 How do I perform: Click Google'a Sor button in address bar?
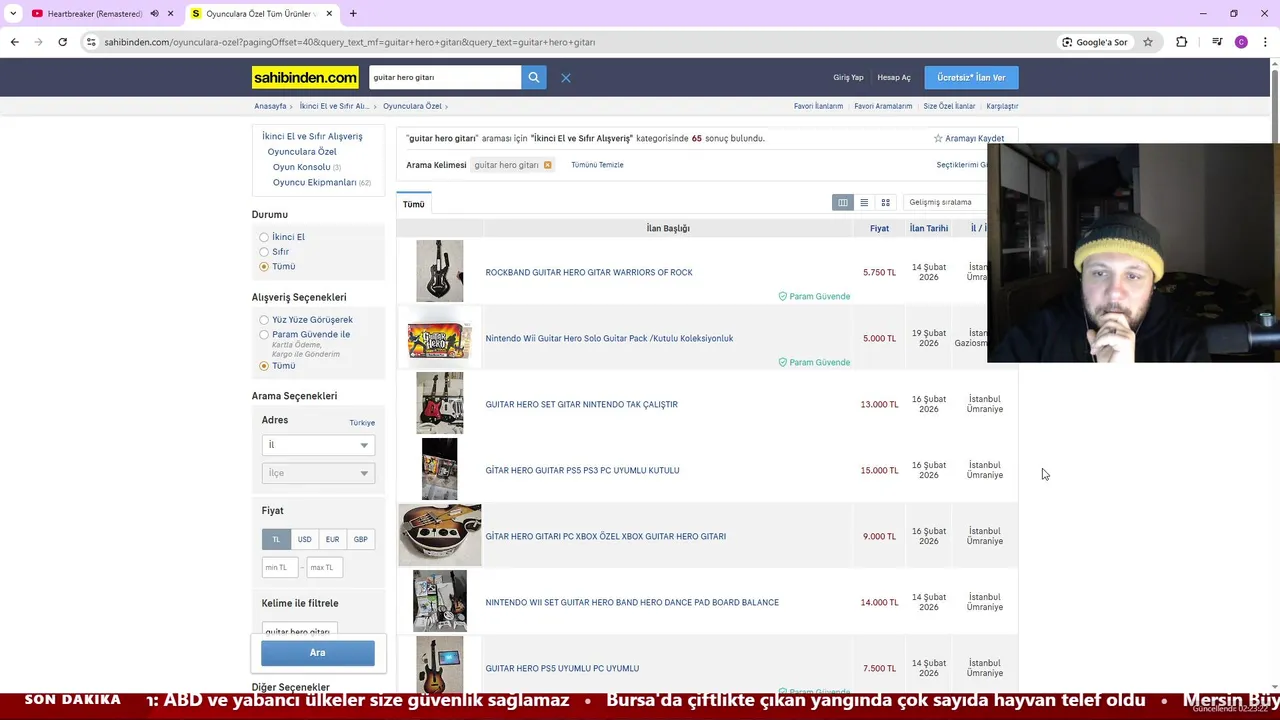coord(1096,42)
